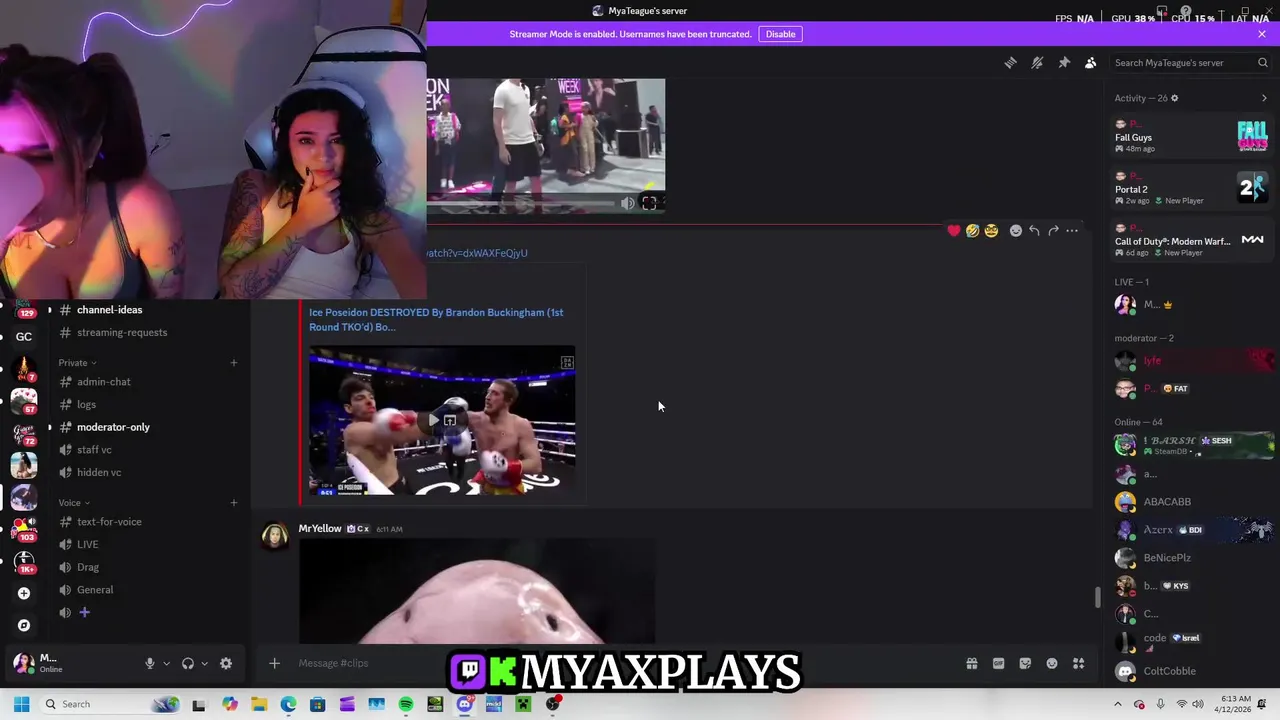
Task: Join the staff vc voice channel
Action: click(x=94, y=450)
